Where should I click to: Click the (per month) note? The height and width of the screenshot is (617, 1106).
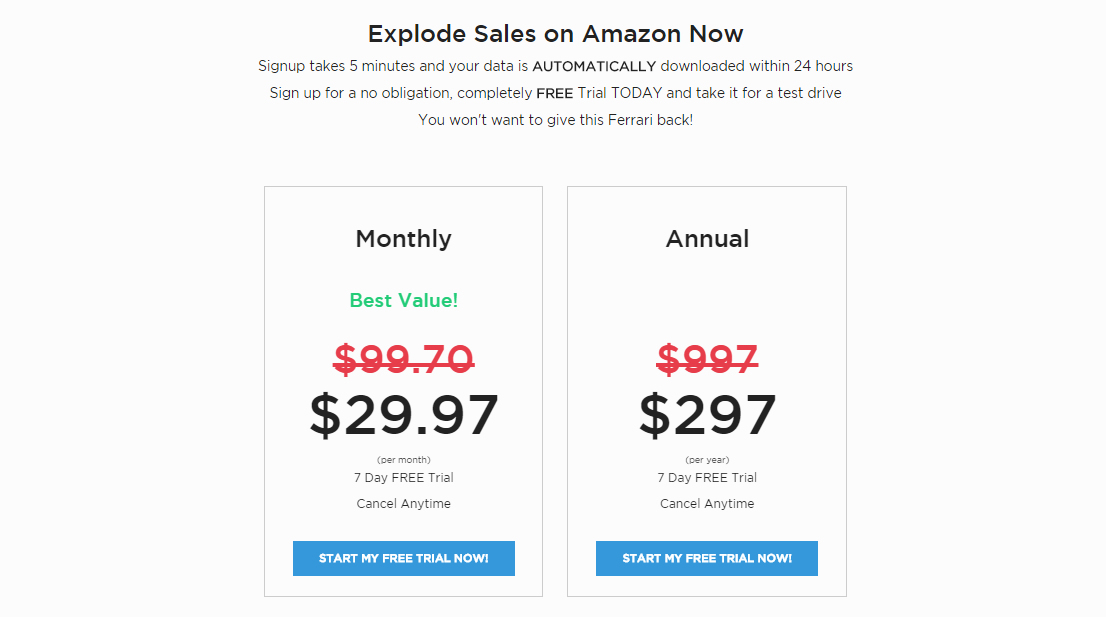403,460
